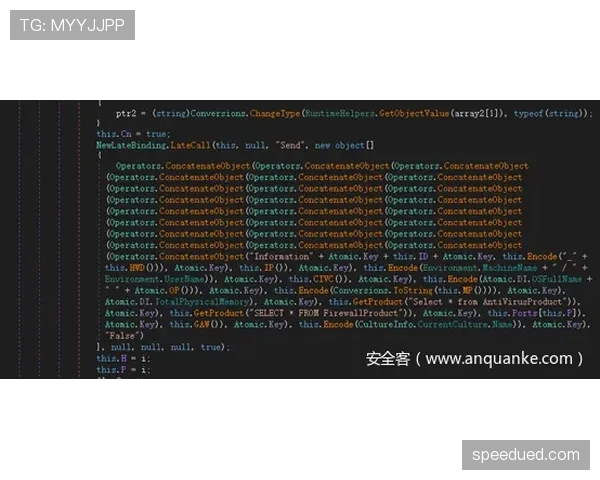Click the "SELECT * FROM FirewallProduct" query
This screenshot has height=480, width=600.
click(x=318, y=313)
